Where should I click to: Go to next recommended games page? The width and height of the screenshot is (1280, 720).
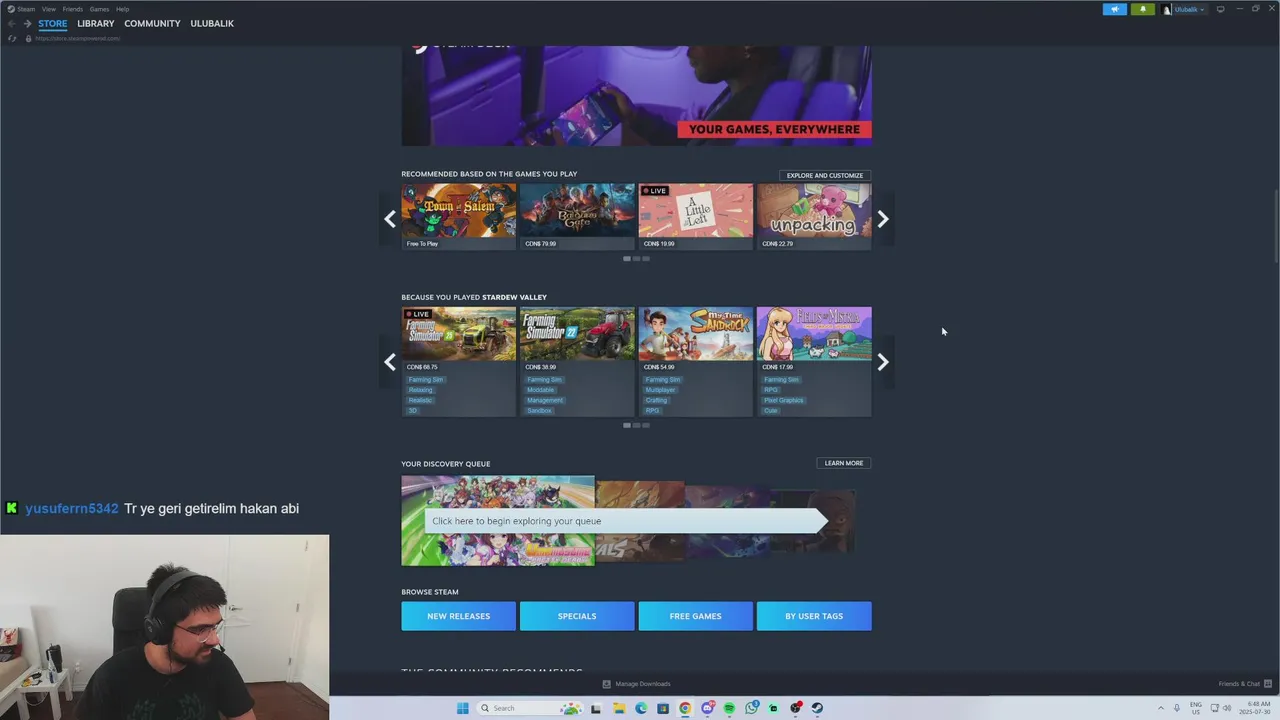point(883,219)
